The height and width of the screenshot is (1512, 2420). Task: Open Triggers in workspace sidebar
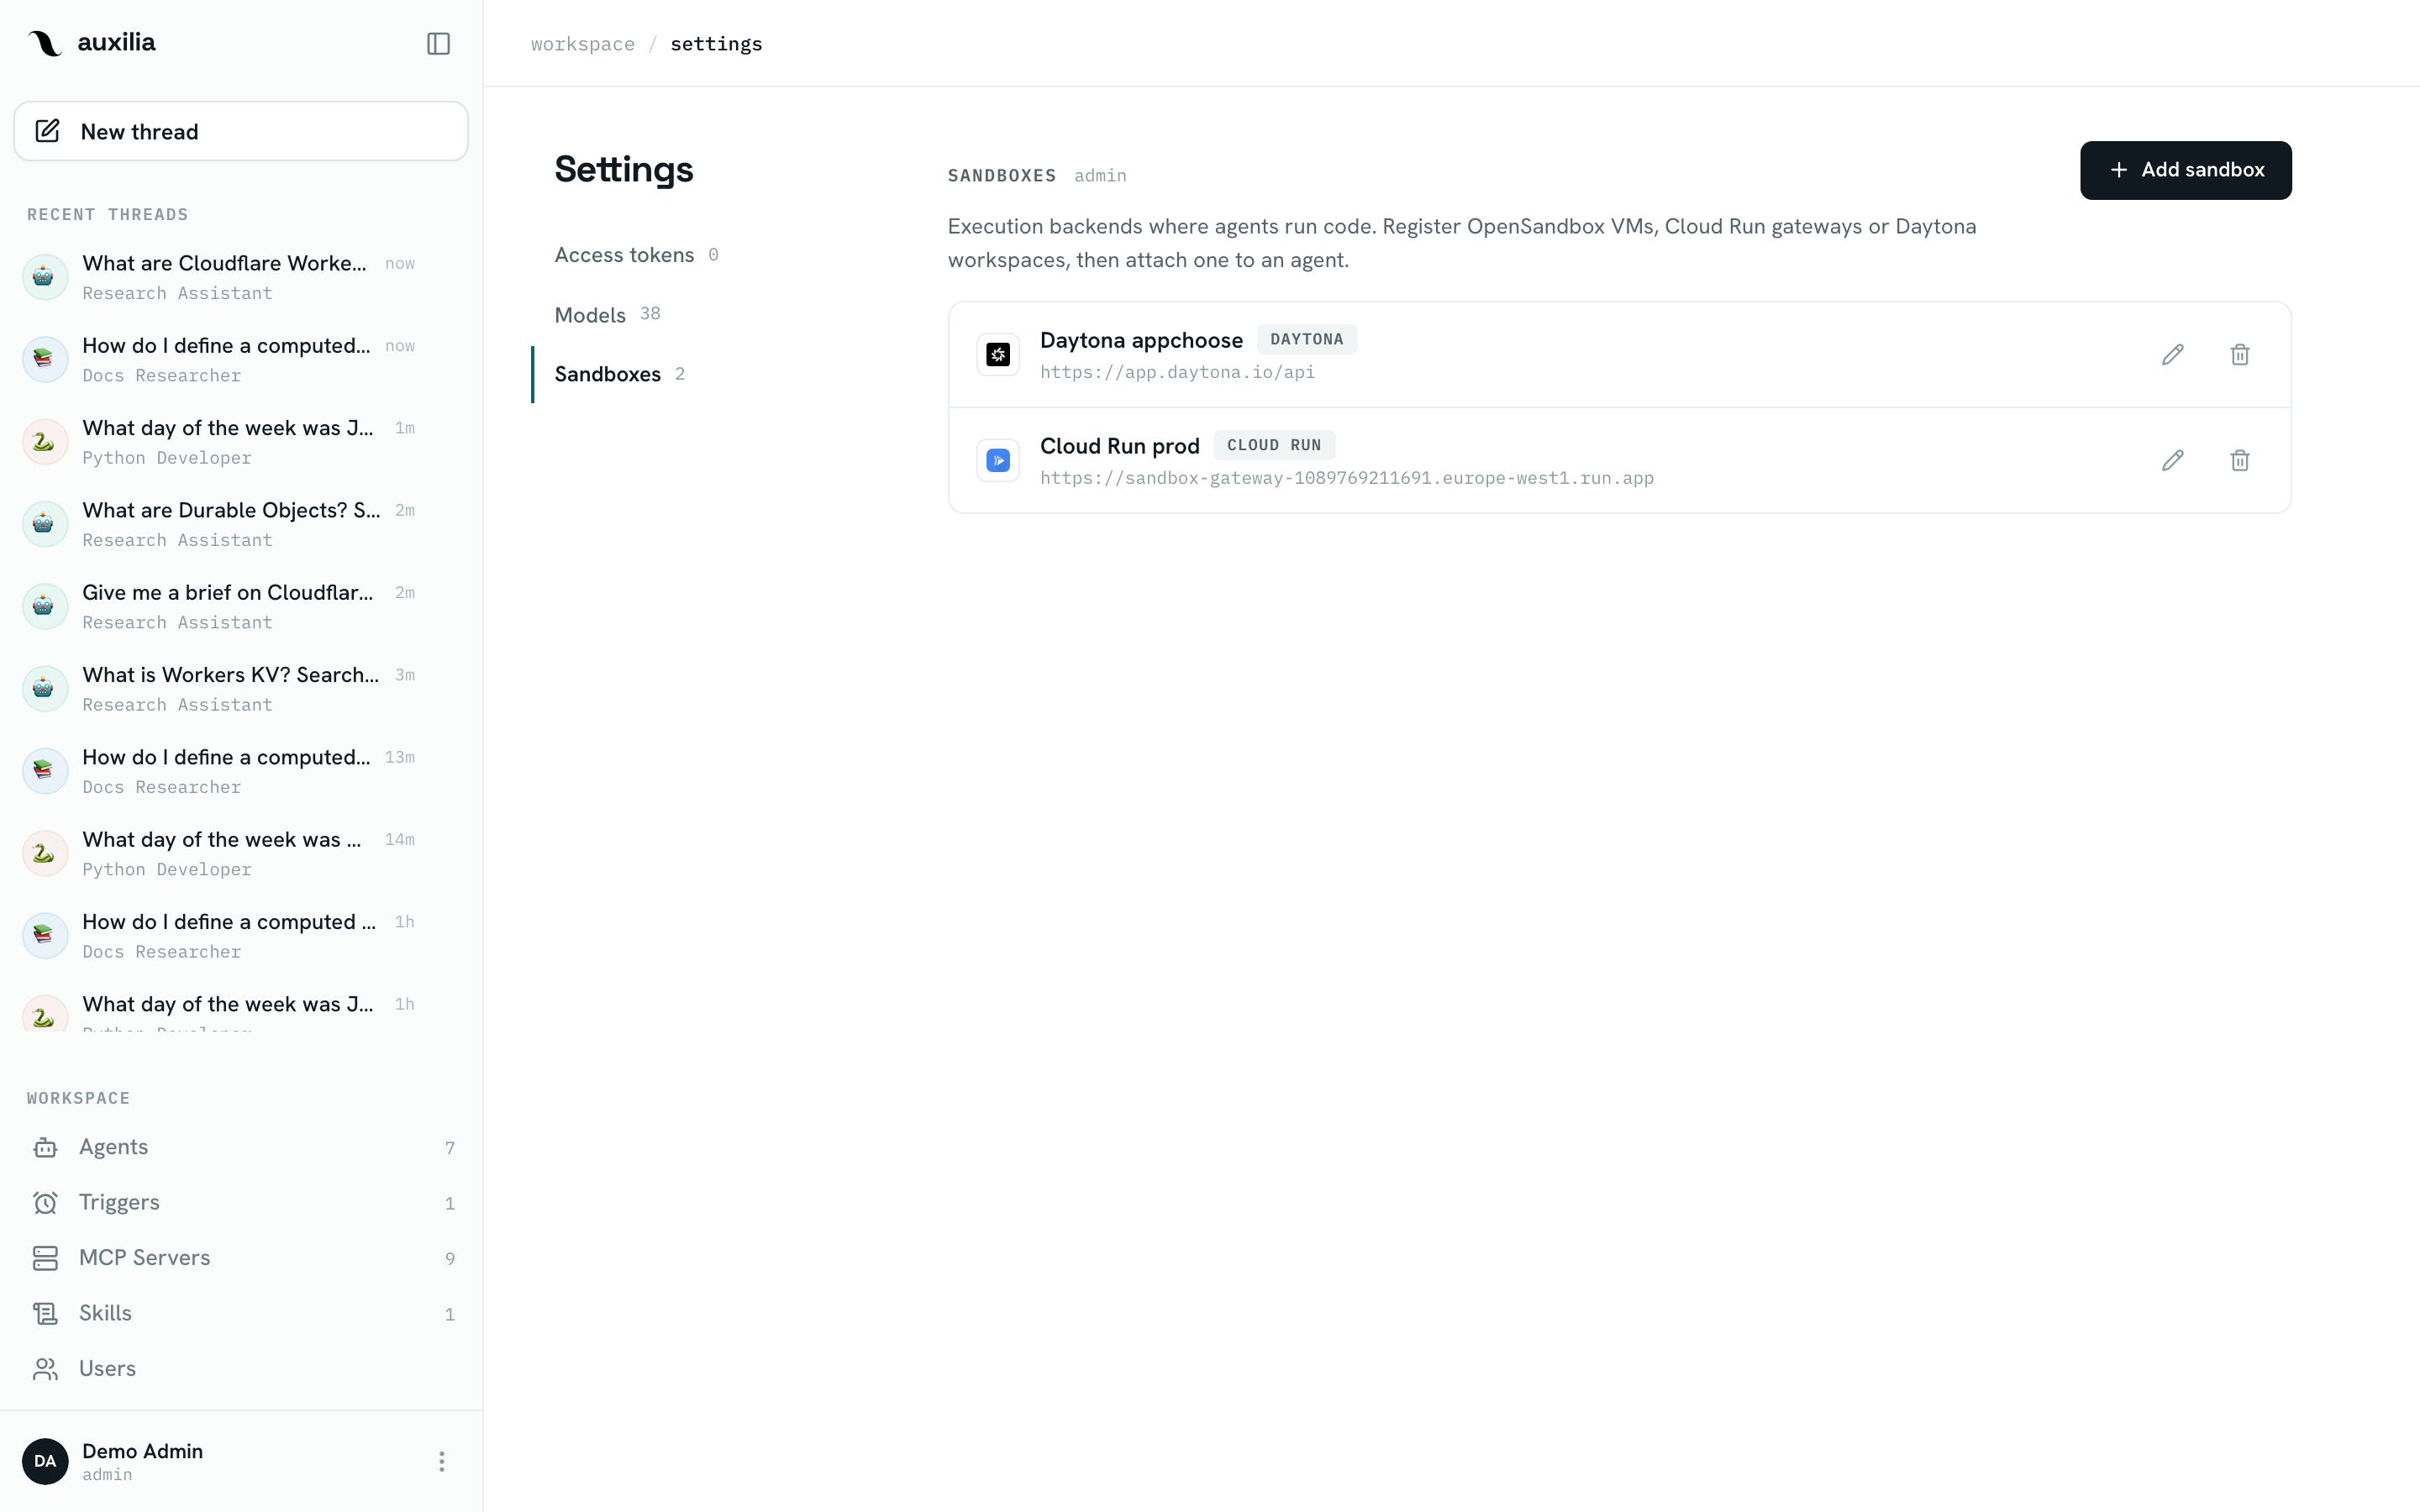[241, 1202]
